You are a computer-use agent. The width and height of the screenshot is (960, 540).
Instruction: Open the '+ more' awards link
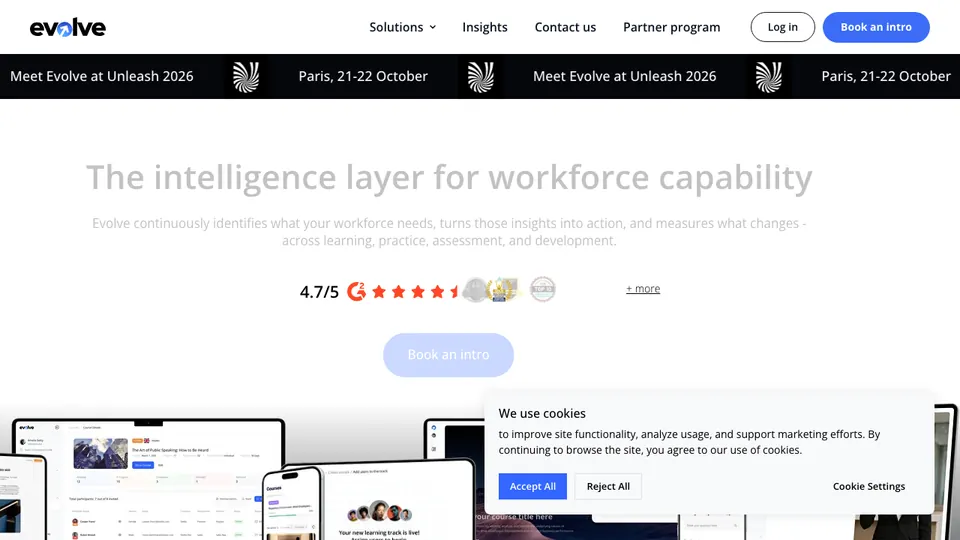coord(643,288)
